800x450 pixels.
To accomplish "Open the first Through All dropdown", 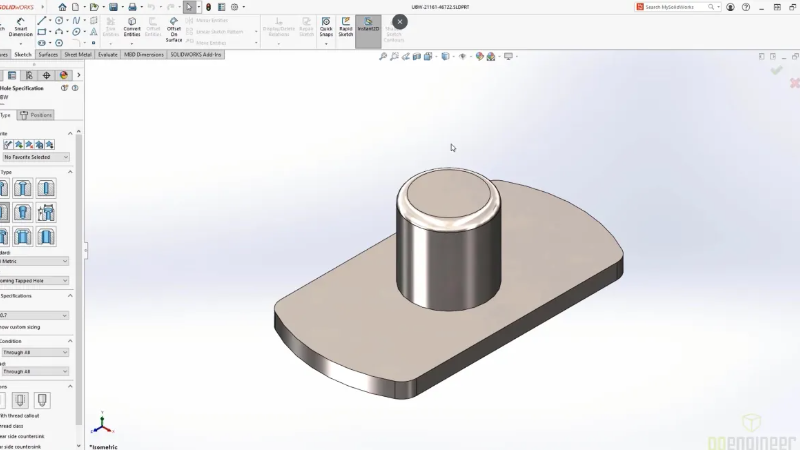I will [x=35, y=352].
